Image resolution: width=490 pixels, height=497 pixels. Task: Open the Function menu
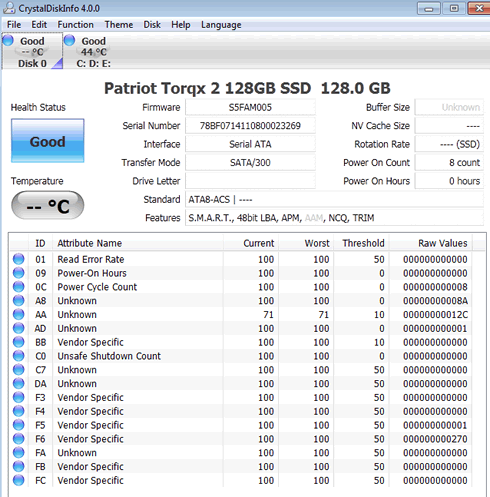click(75, 25)
